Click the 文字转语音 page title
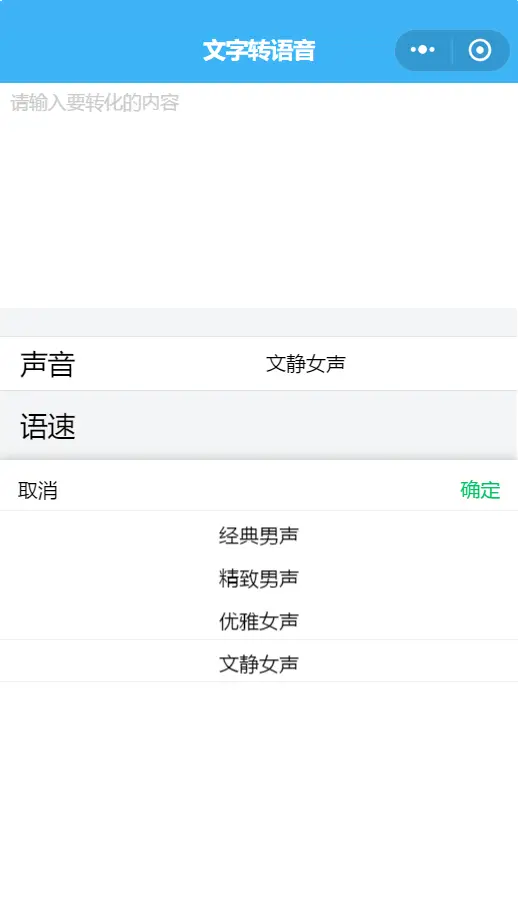 [259, 50]
